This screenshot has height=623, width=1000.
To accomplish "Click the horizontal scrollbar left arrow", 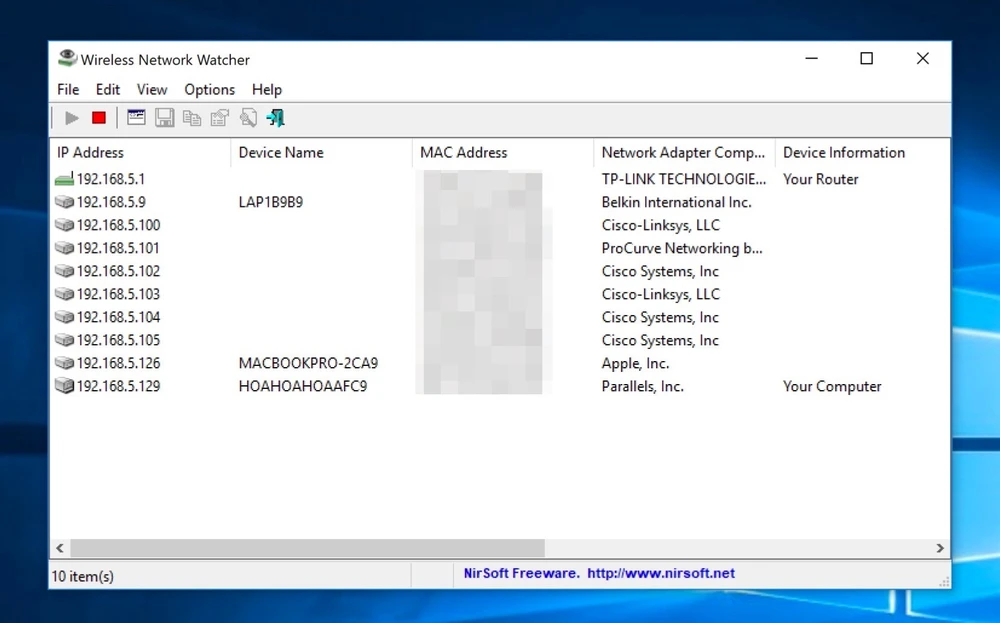I will [x=60, y=548].
